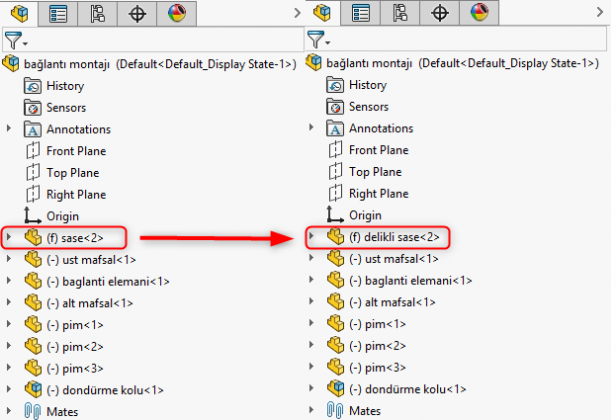Screen dimensions: 616x420
Task: Select Front Plane in the left tree
Action: 76,151
